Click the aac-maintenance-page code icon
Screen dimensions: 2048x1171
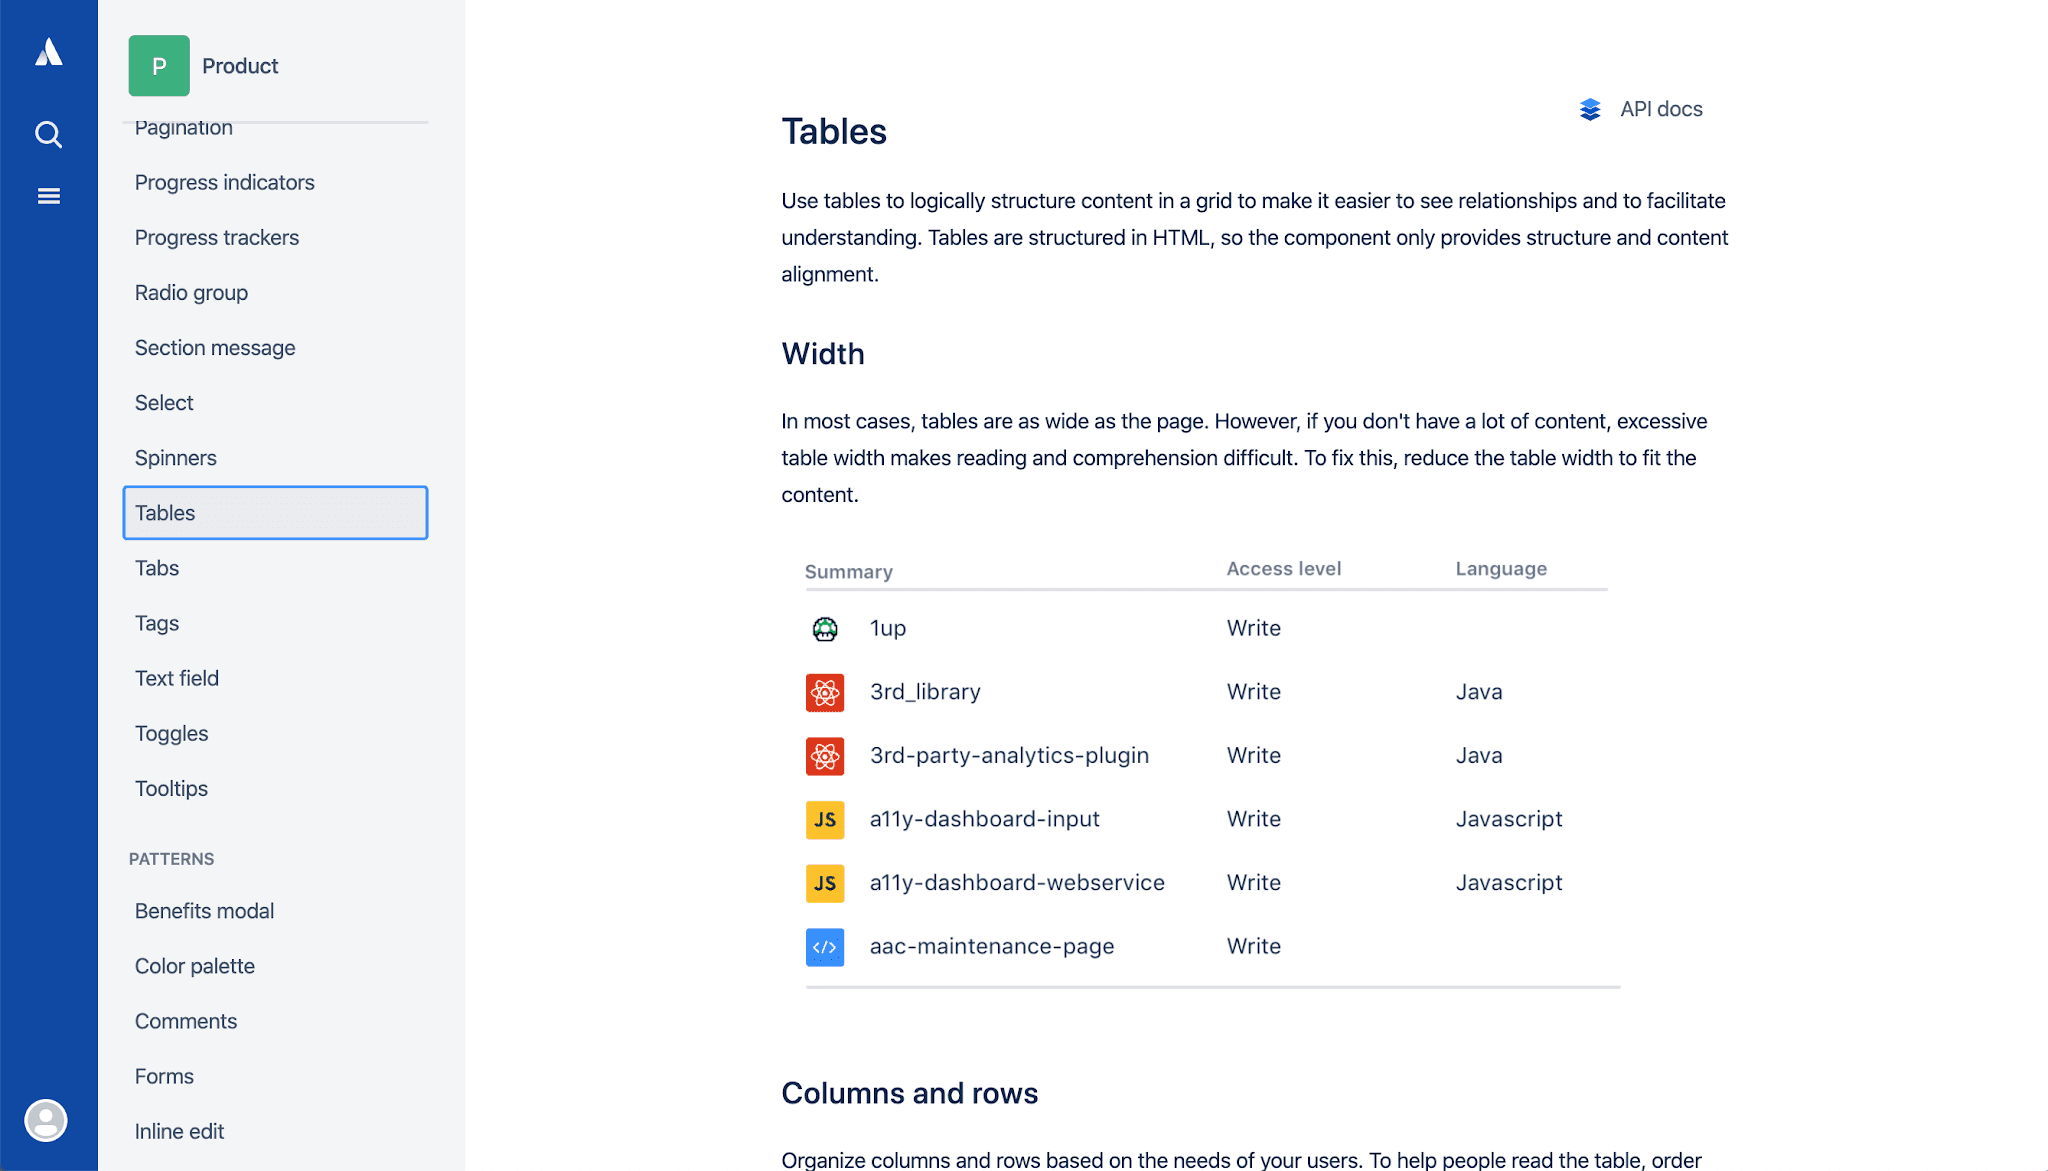pos(825,947)
